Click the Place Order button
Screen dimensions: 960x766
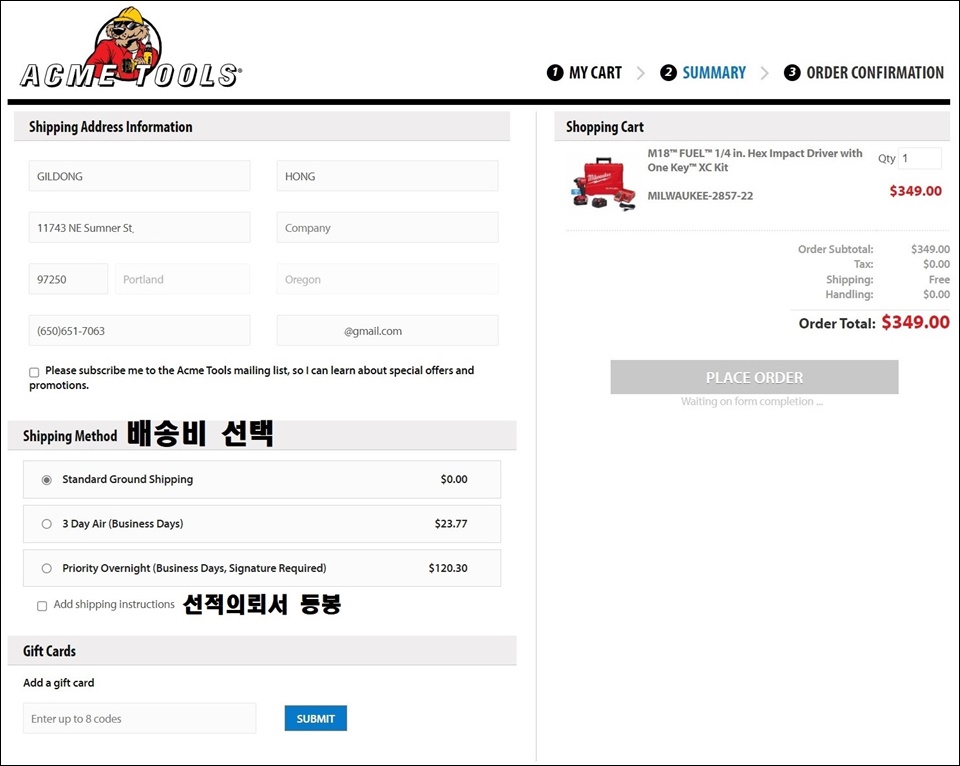pyautogui.click(x=754, y=377)
